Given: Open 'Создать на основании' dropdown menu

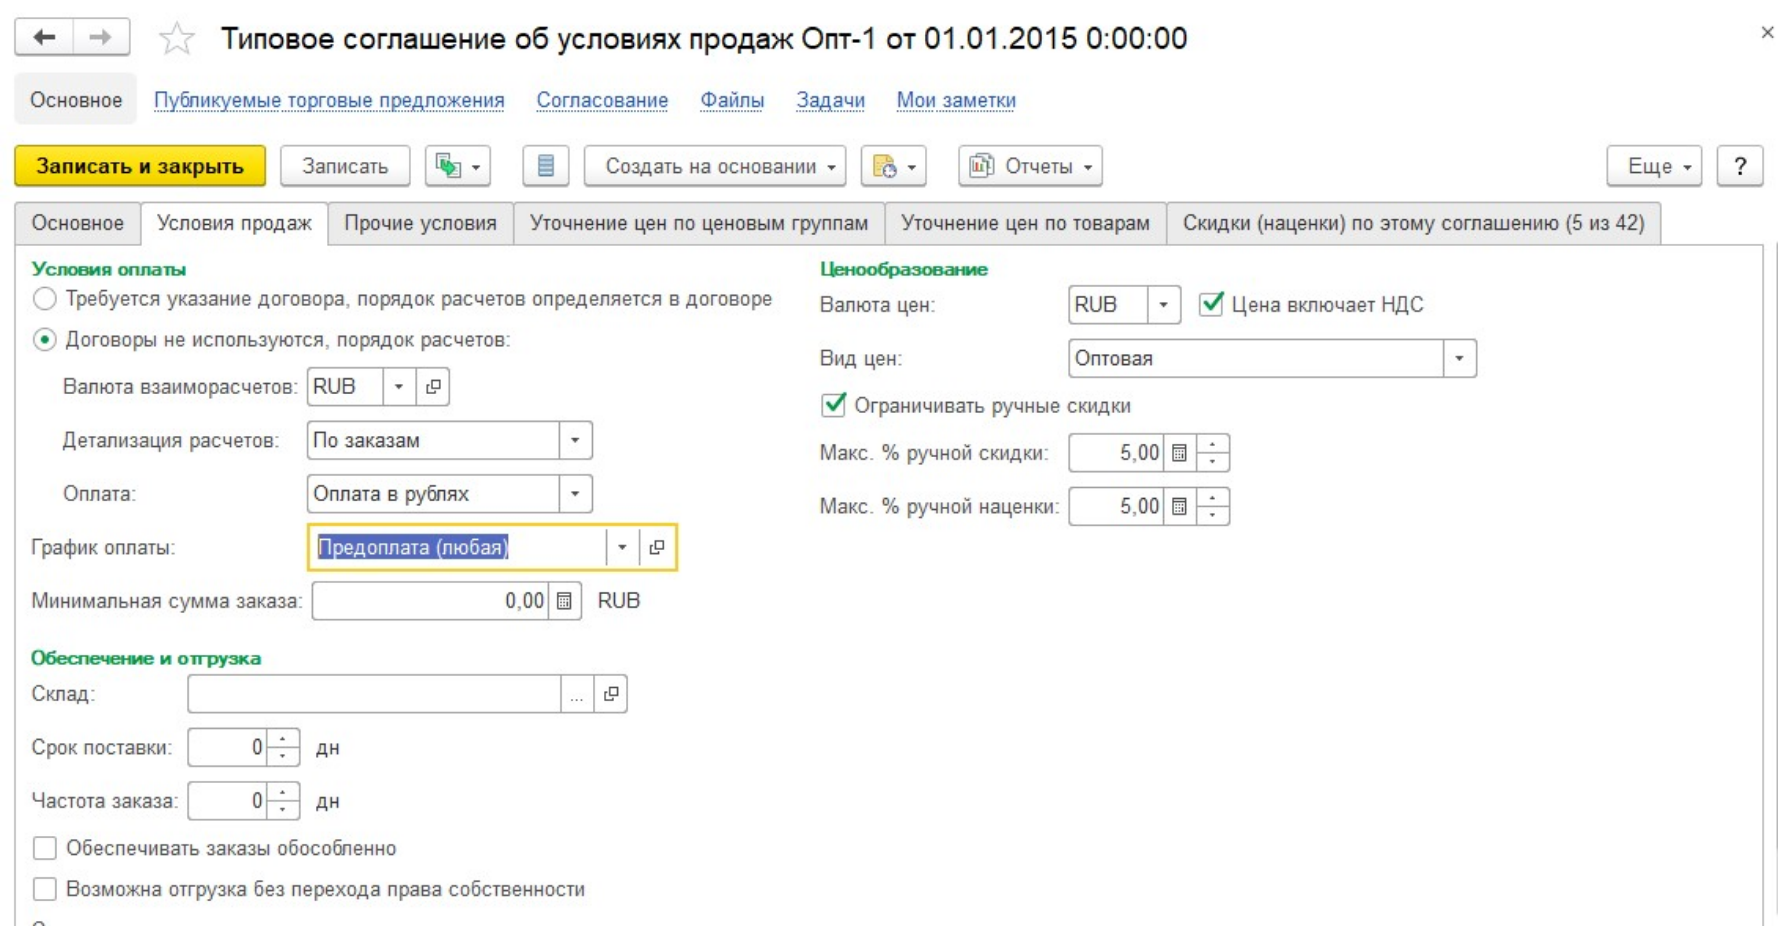Looking at the screenshot, I should click(714, 166).
